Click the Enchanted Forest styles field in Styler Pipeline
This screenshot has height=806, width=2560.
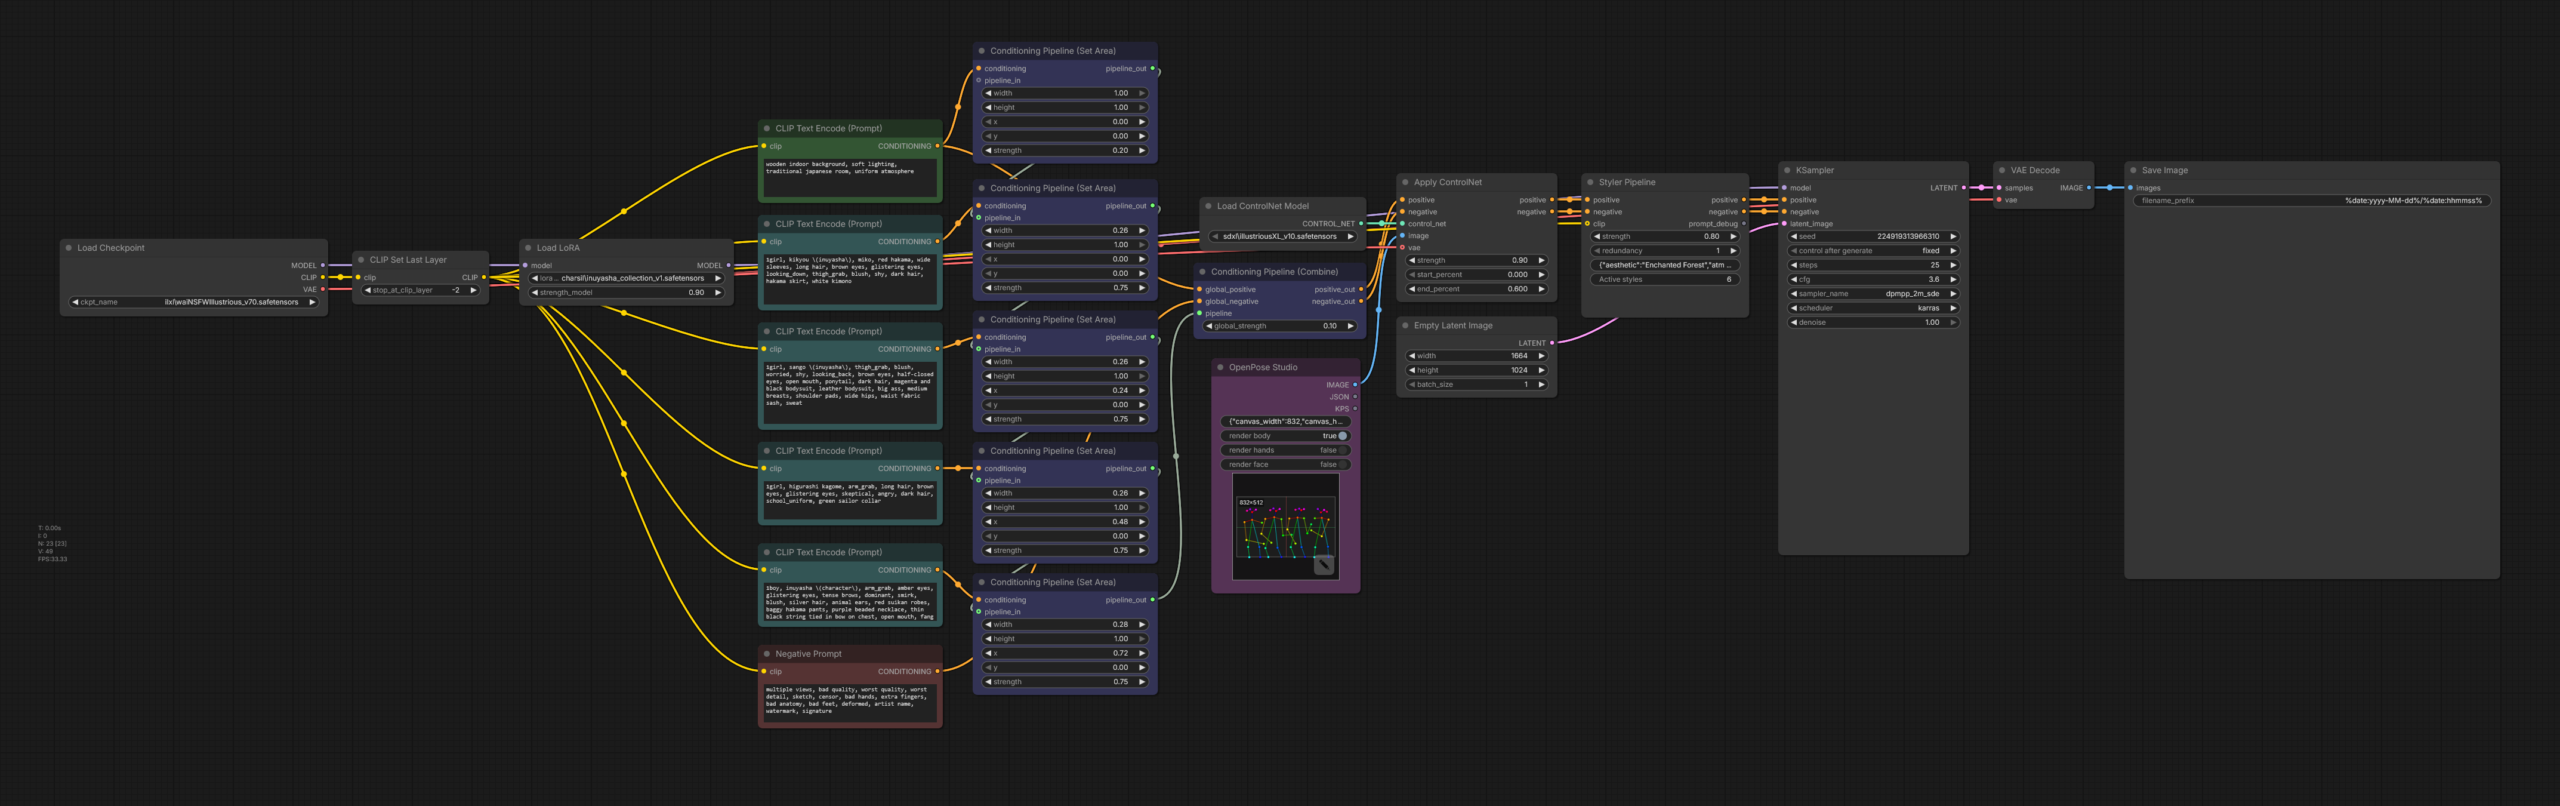click(1664, 265)
